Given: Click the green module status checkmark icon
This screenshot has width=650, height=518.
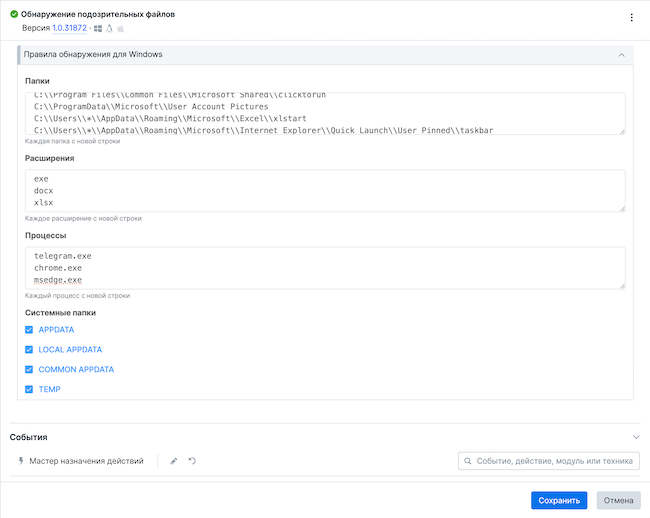Looking at the screenshot, I should click(14, 15).
